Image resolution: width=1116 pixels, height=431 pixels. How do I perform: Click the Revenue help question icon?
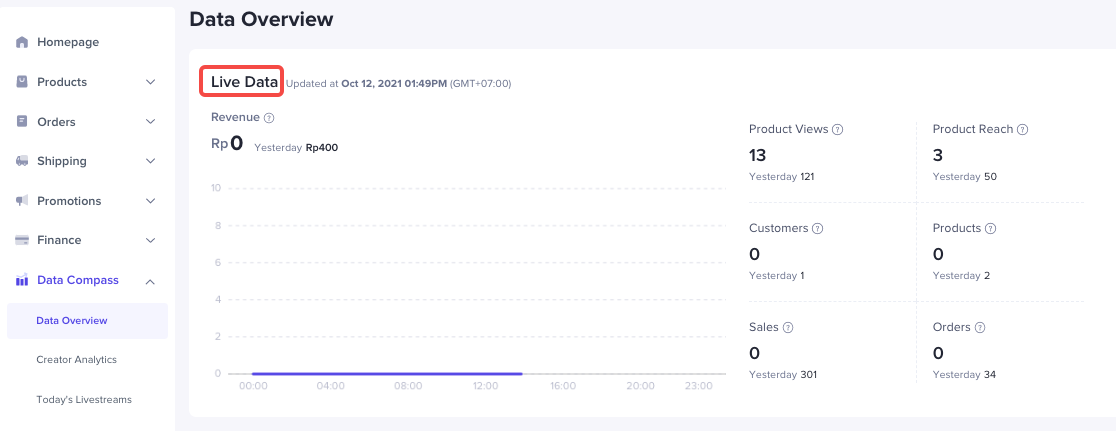[x=269, y=118]
